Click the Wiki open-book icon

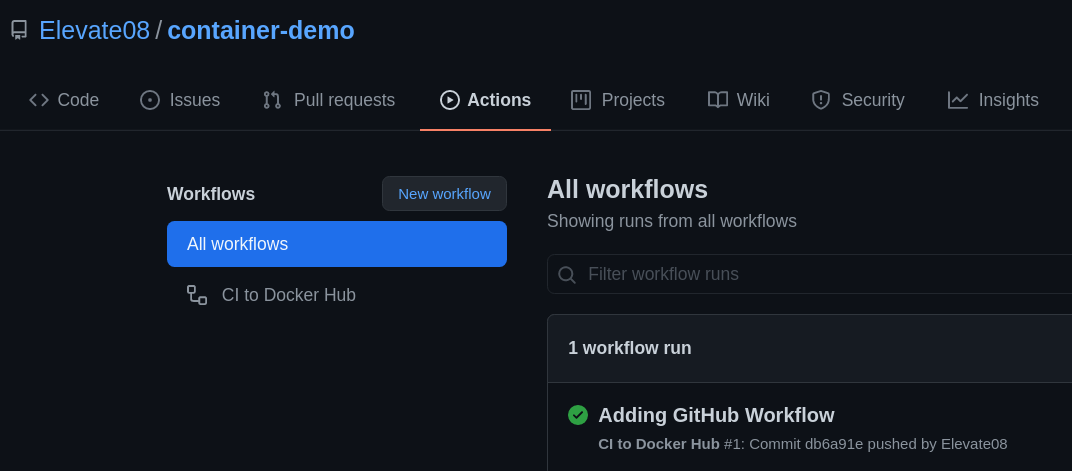click(717, 100)
